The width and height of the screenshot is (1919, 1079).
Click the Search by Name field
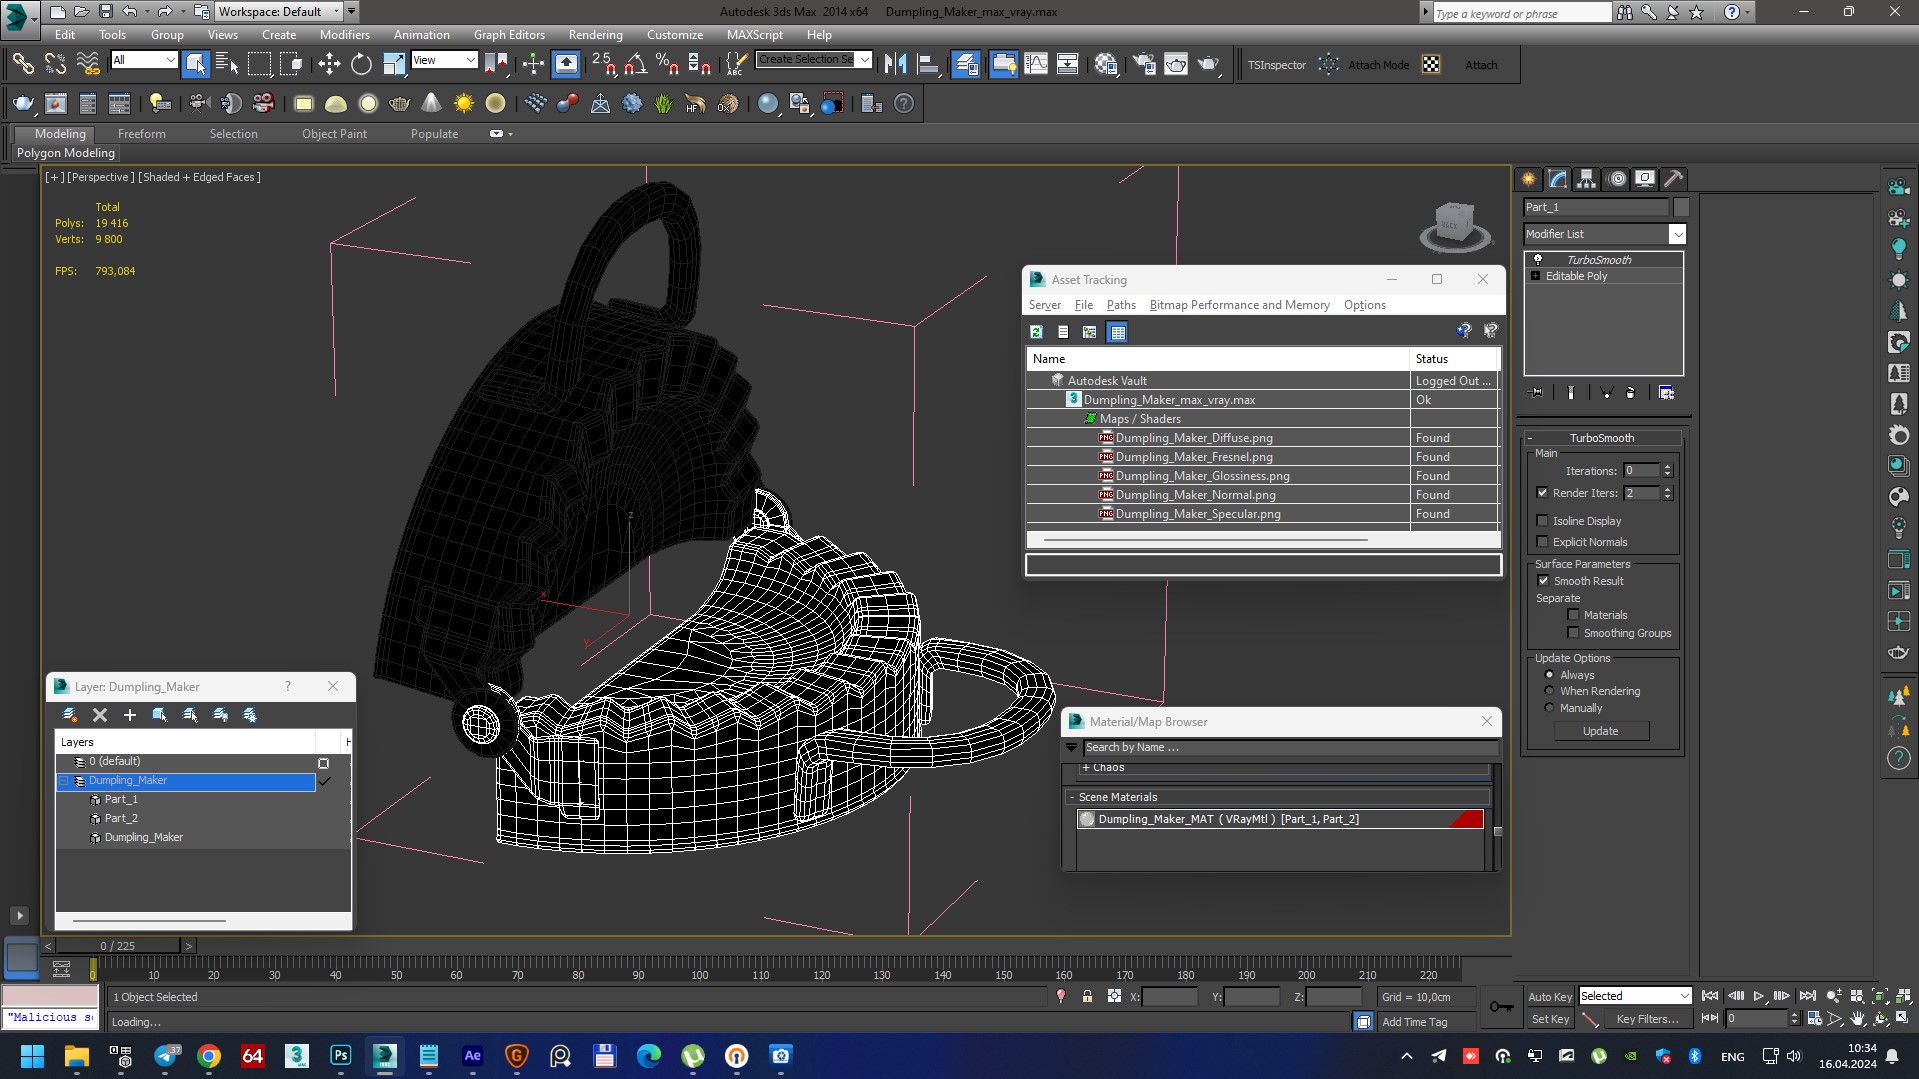1290,747
